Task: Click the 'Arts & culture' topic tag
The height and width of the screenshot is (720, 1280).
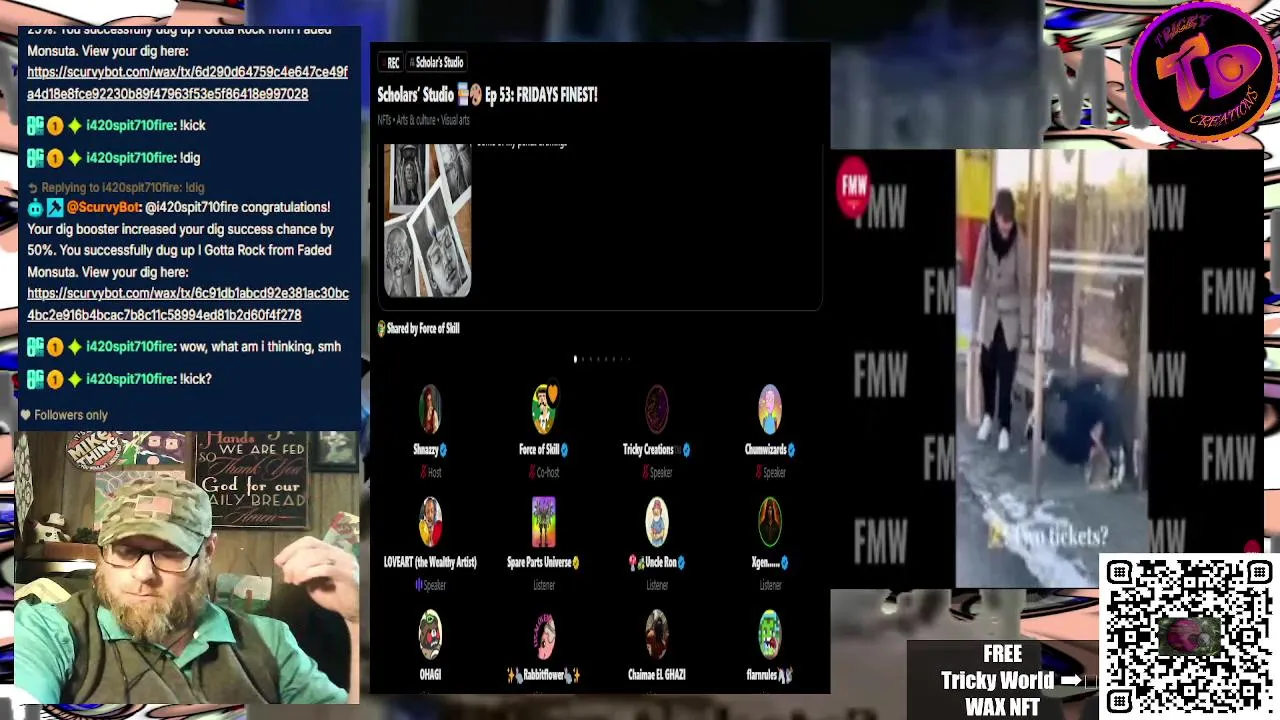Action: pyautogui.click(x=417, y=120)
